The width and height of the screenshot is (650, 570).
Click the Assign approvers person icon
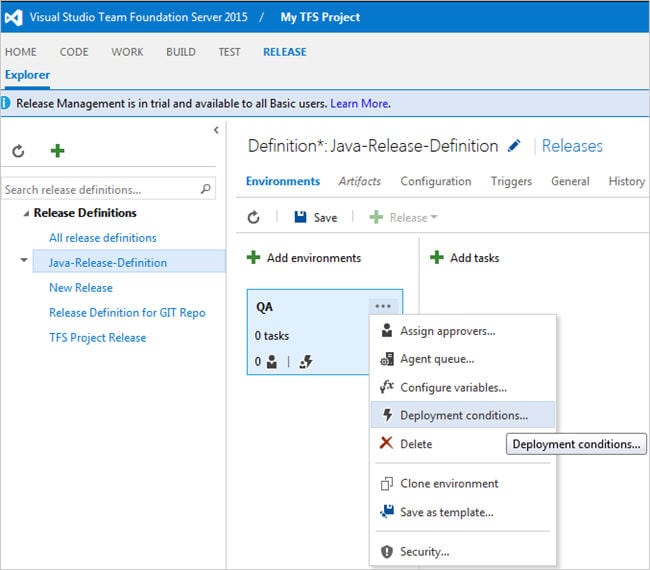pos(387,330)
